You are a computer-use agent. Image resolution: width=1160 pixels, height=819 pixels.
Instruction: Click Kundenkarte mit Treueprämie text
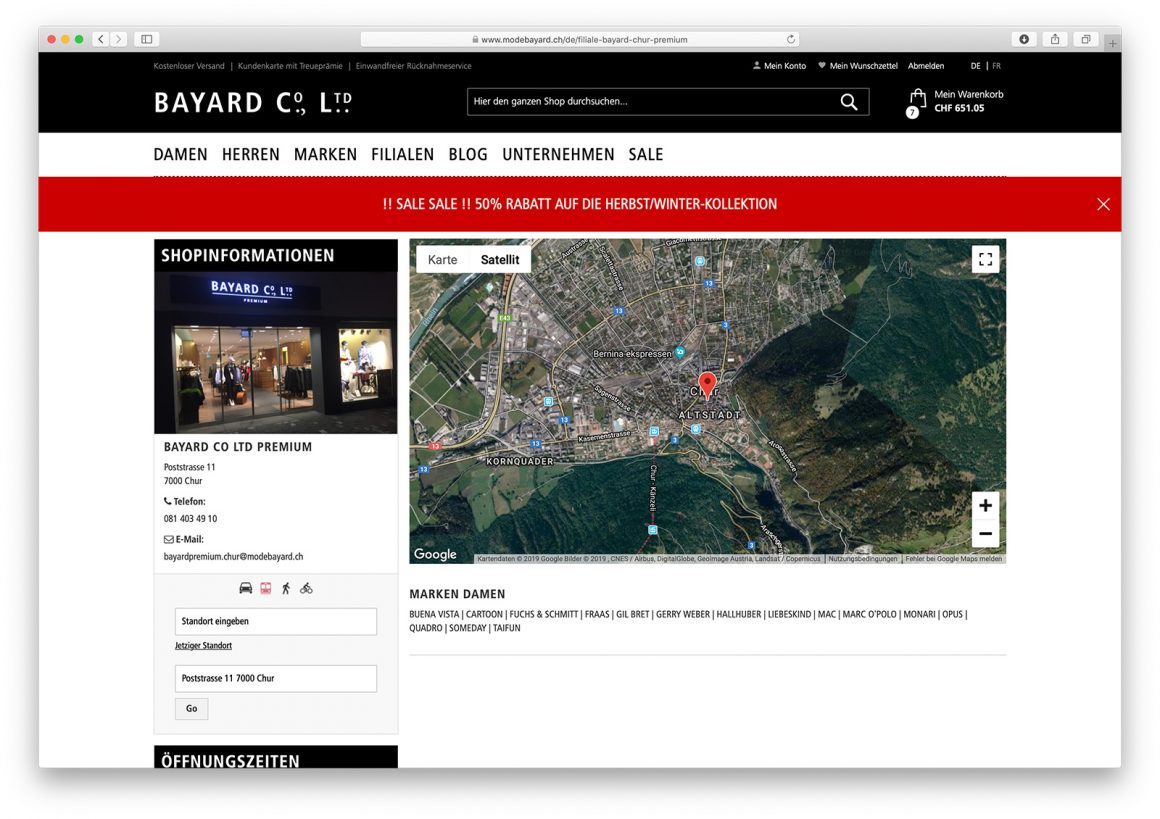coord(290,66)
